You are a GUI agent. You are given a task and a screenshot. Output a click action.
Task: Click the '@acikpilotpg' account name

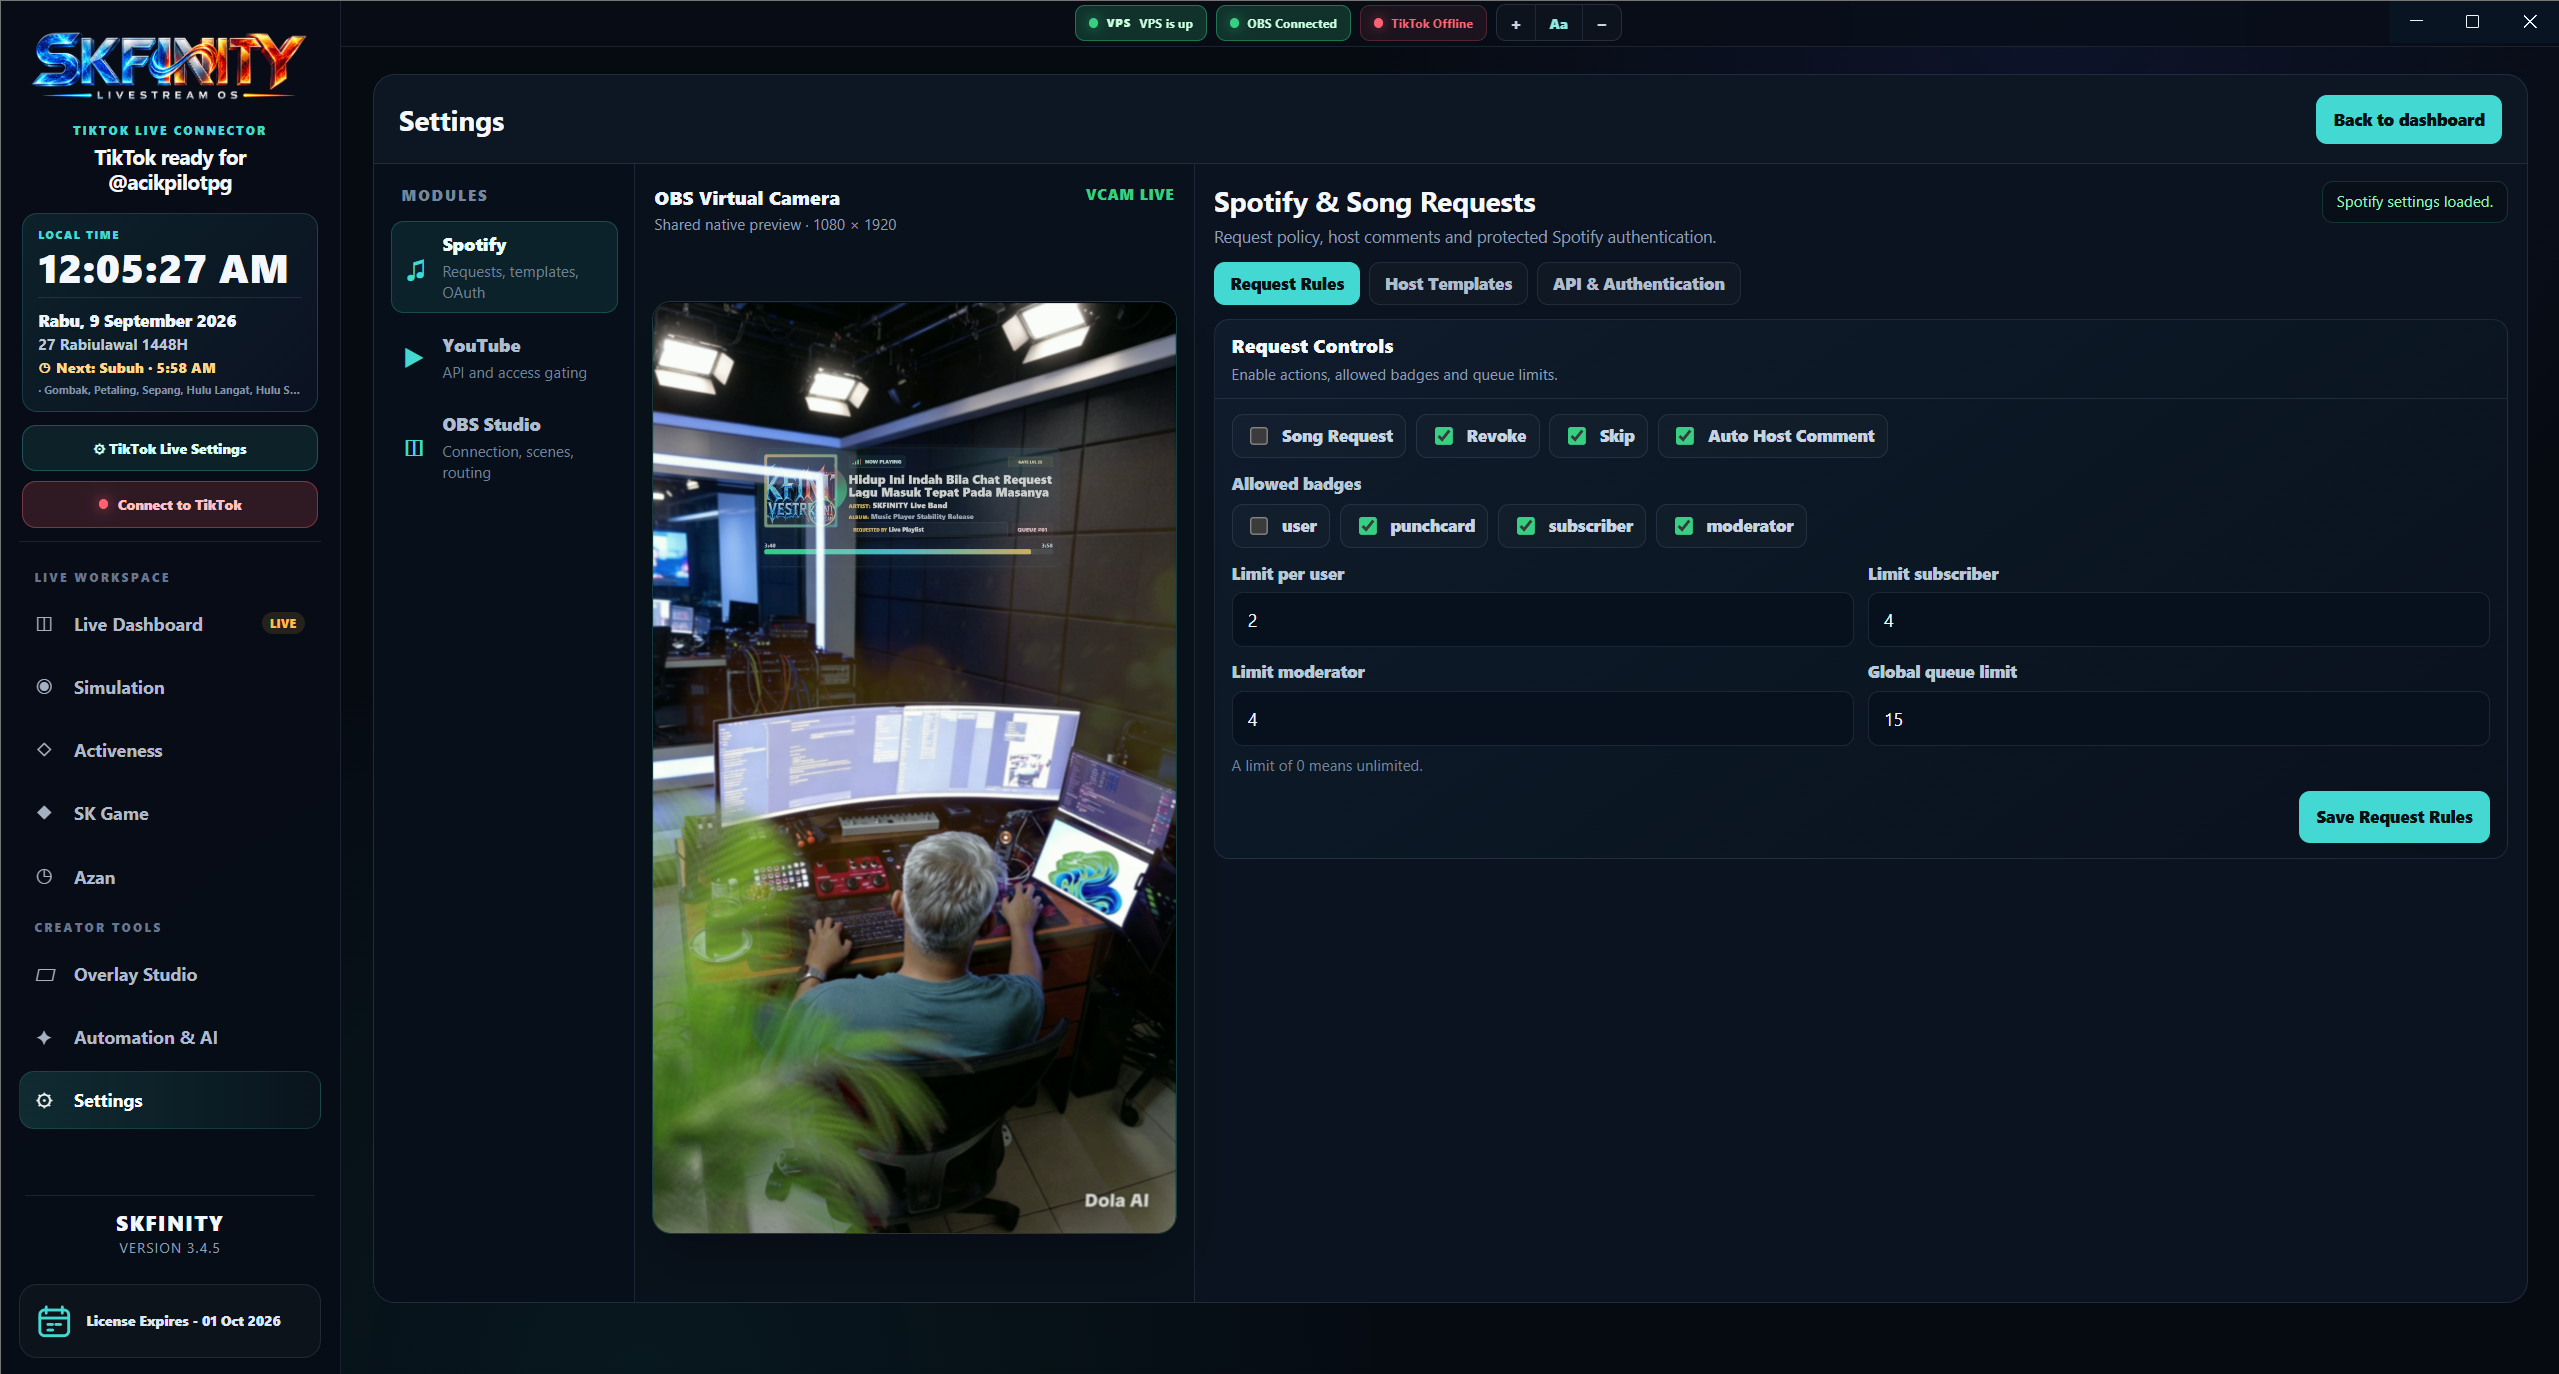(170, 183)
